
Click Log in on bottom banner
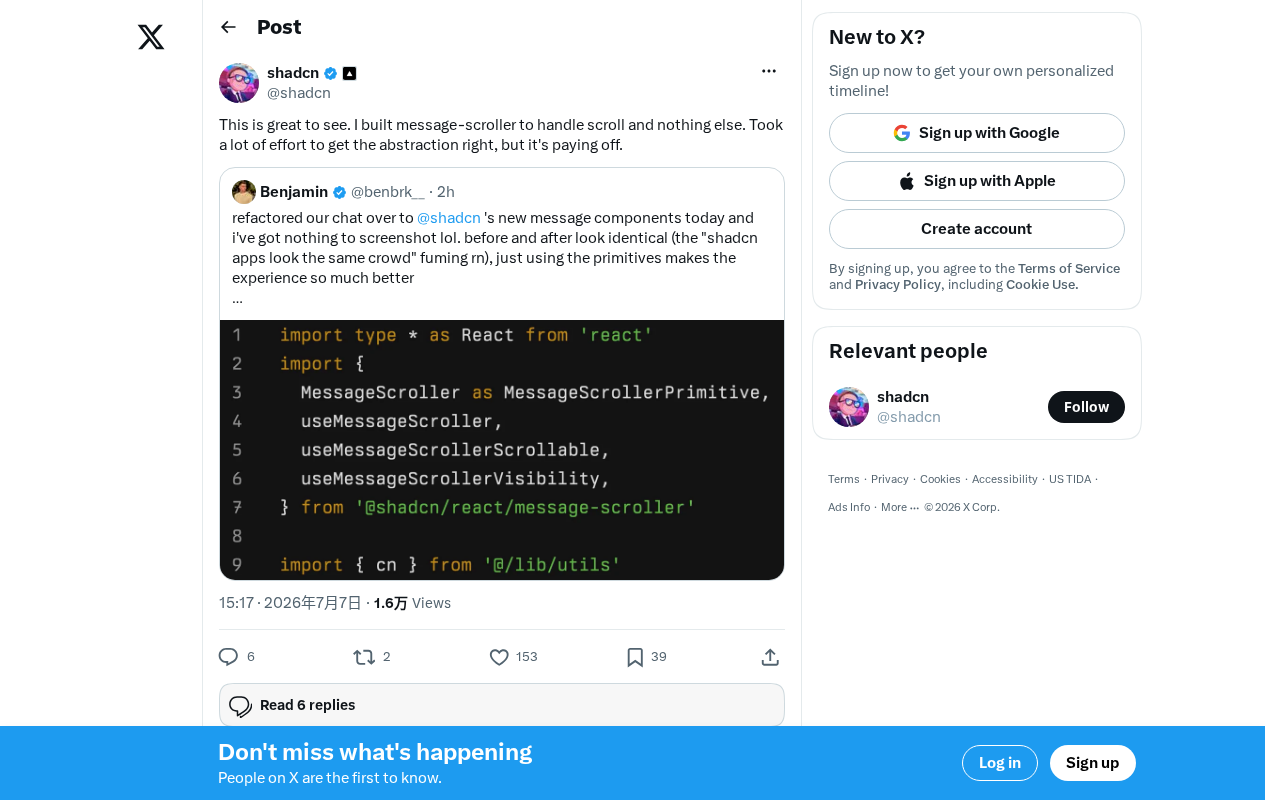1000,763
